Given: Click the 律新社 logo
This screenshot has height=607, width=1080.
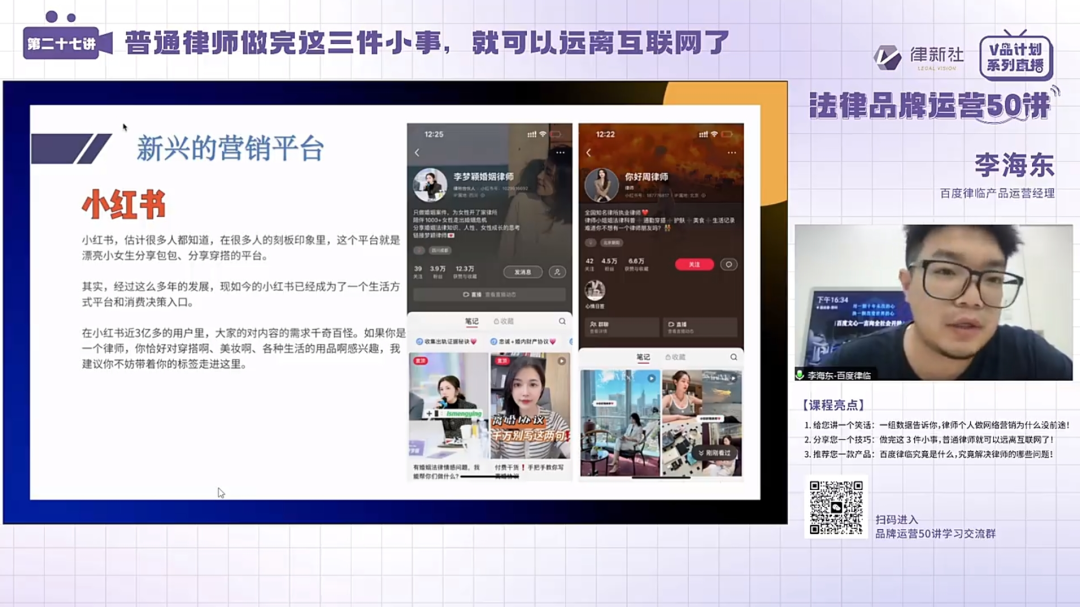Looking at the screenshot, I should pos(919,57).
